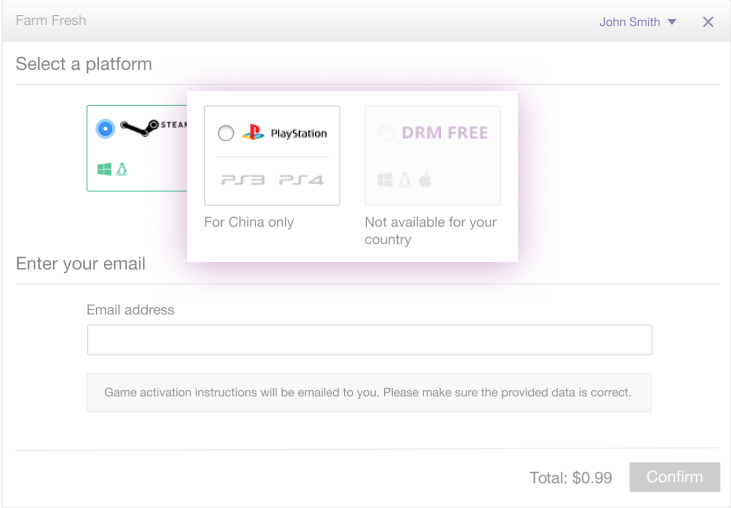This screenshot has width=731, height=508.
Task: Click the PS4 logo
Action: [x=301, y=180]
